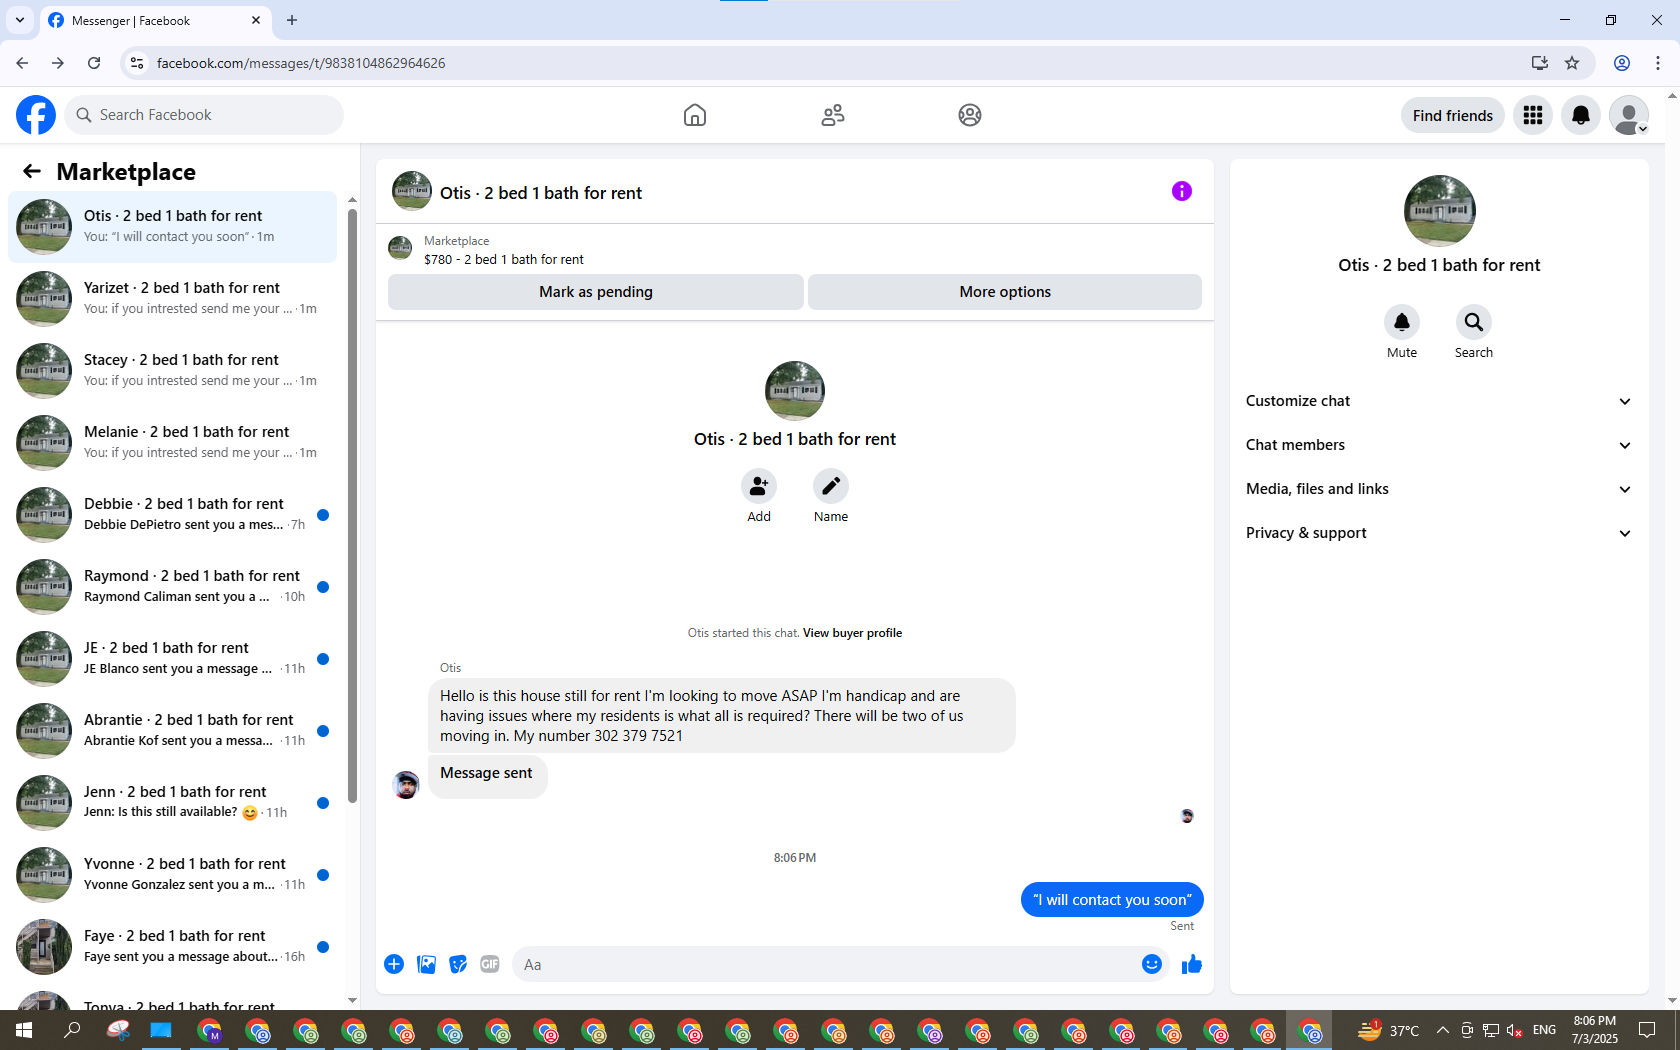Open Stacey 2 bed 1 bath conversation
Viewport: 1680px width, 1050px height.
[x=172, y=371]
